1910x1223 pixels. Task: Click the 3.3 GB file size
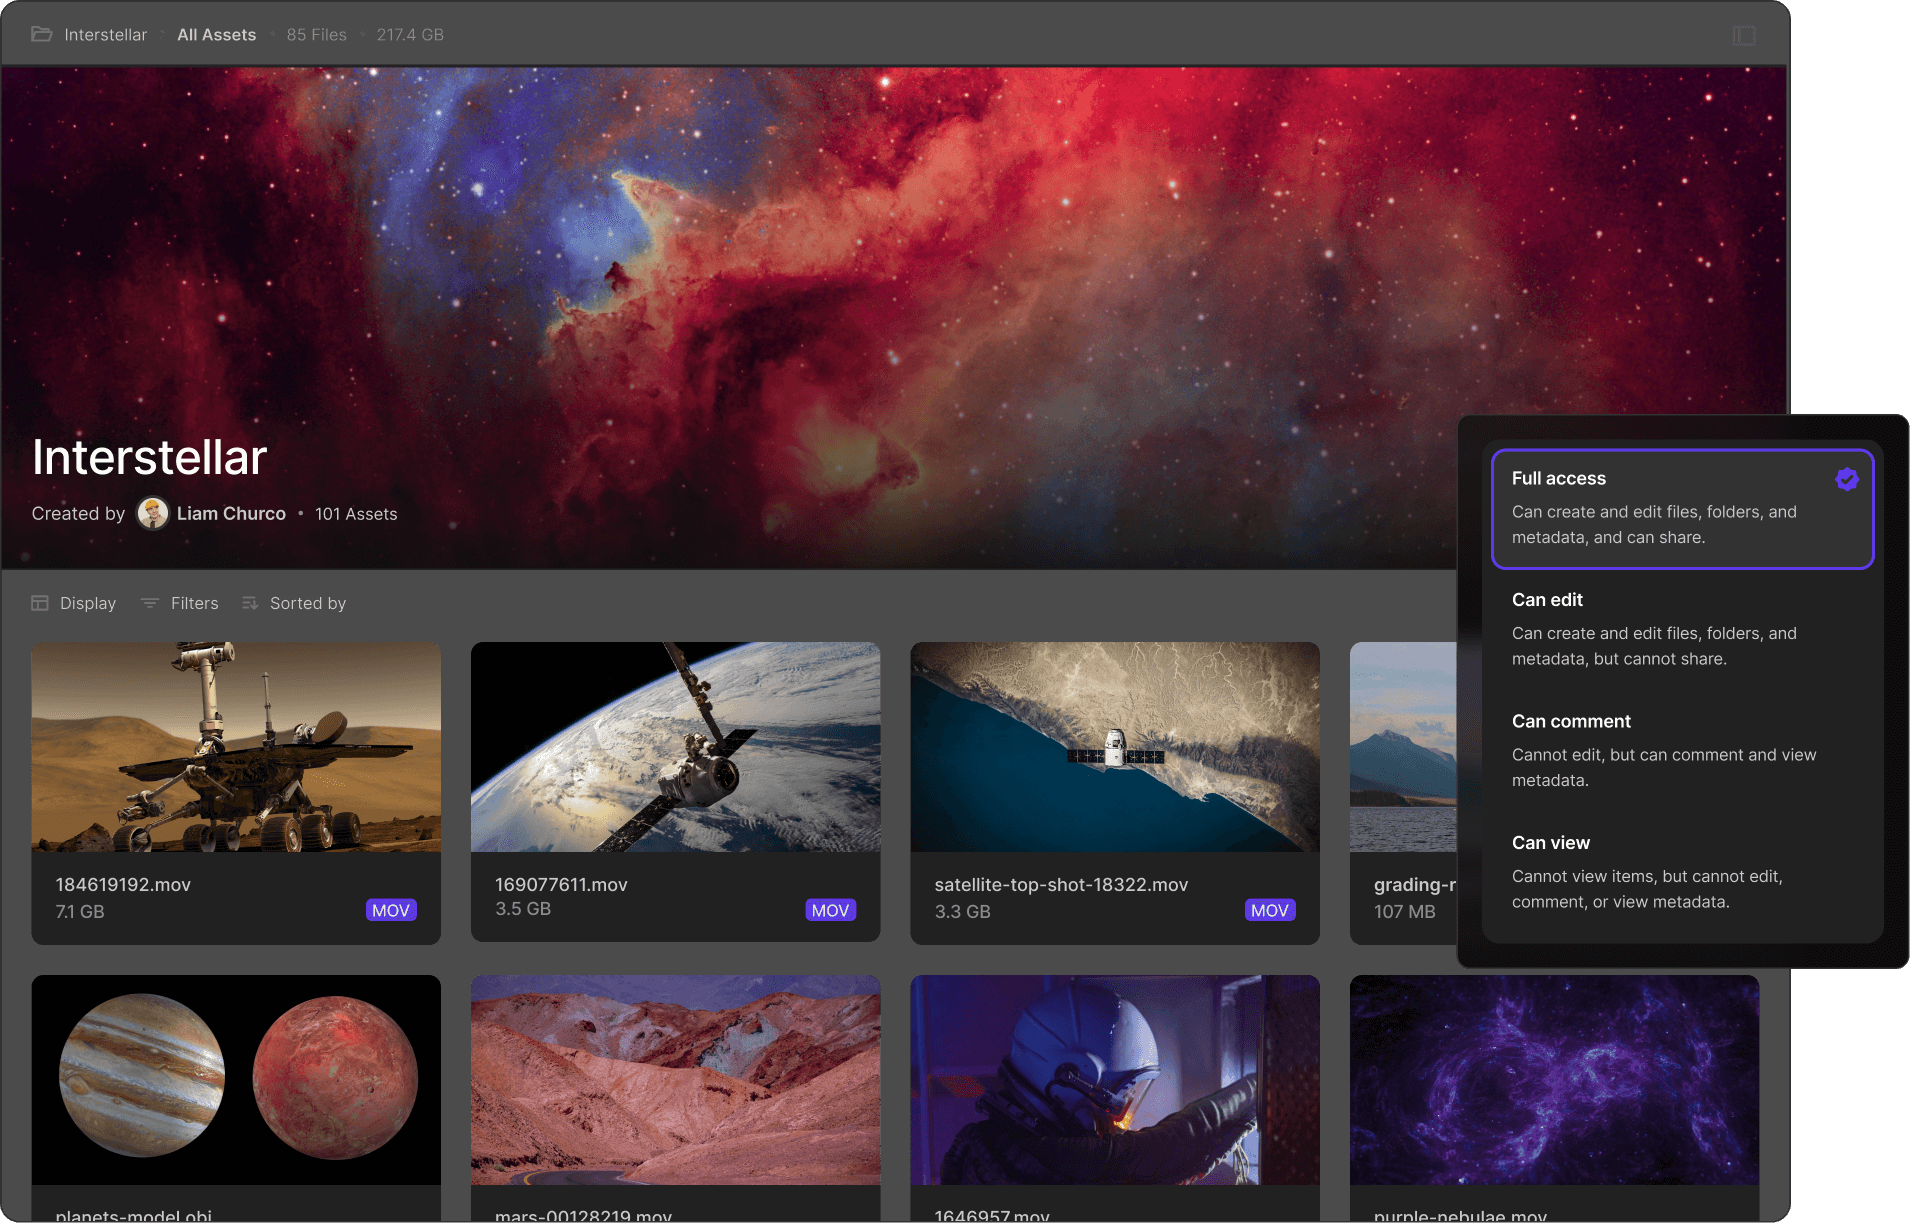click(962, 911)
